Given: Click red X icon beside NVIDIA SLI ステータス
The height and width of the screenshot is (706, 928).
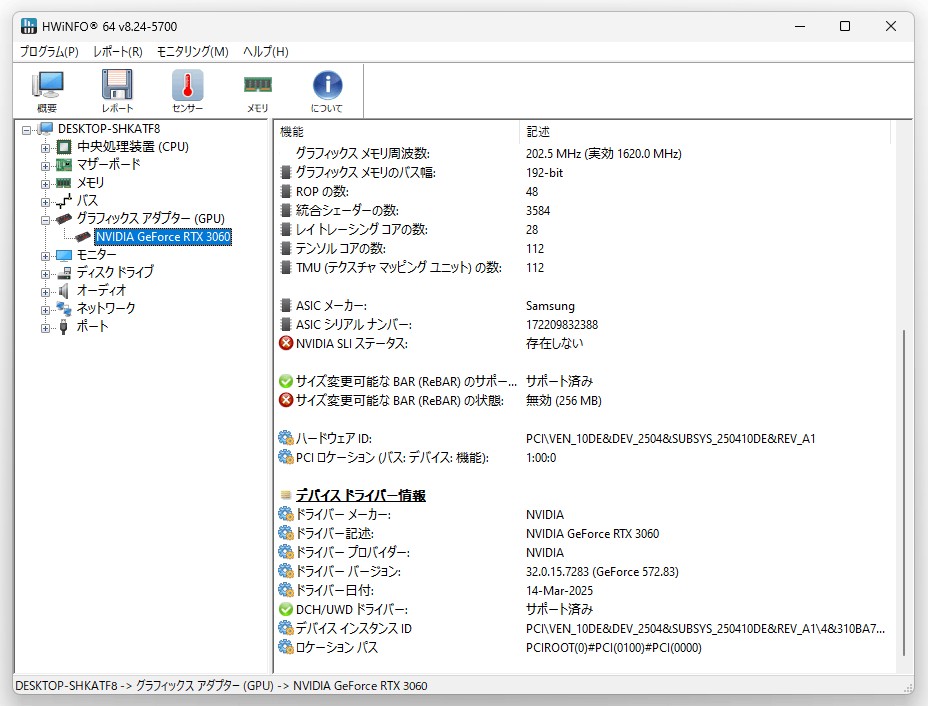Looking at the screenshot, I should (x=286, y=343).
